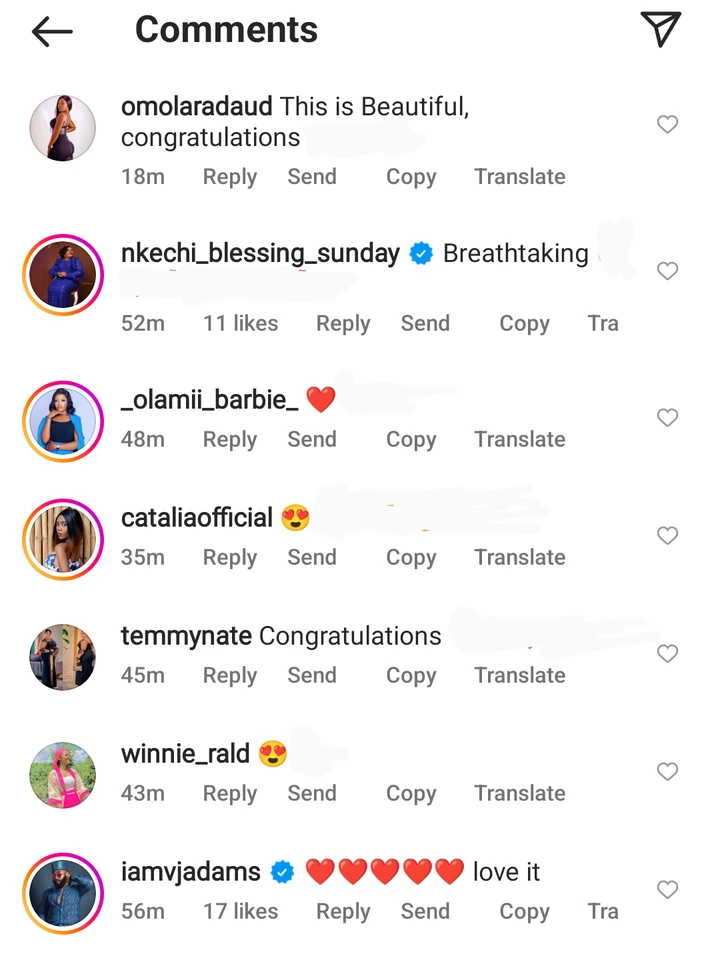The width and height of the screenshot is (720, 956).
Task: Show 17 likes on iamvjadams comment
Action: pos(240,911)
